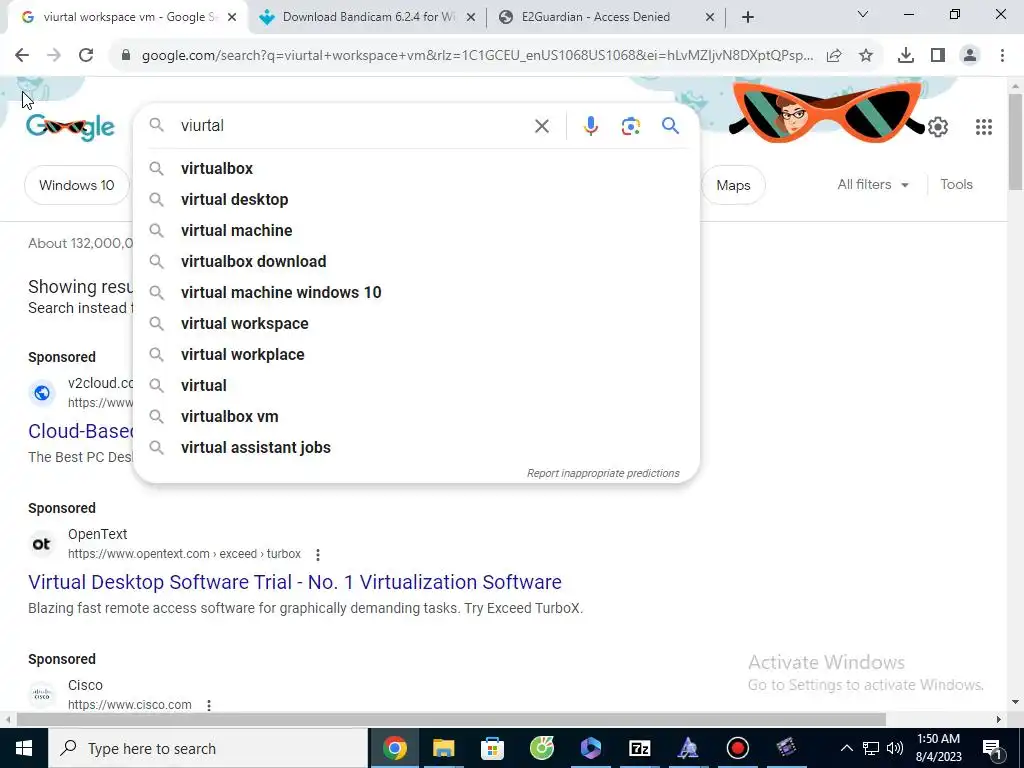Click the Bandicam record icon in taskbar
Image resolution: width=1024 pixels, height=768 pixels.
[737, 748]
